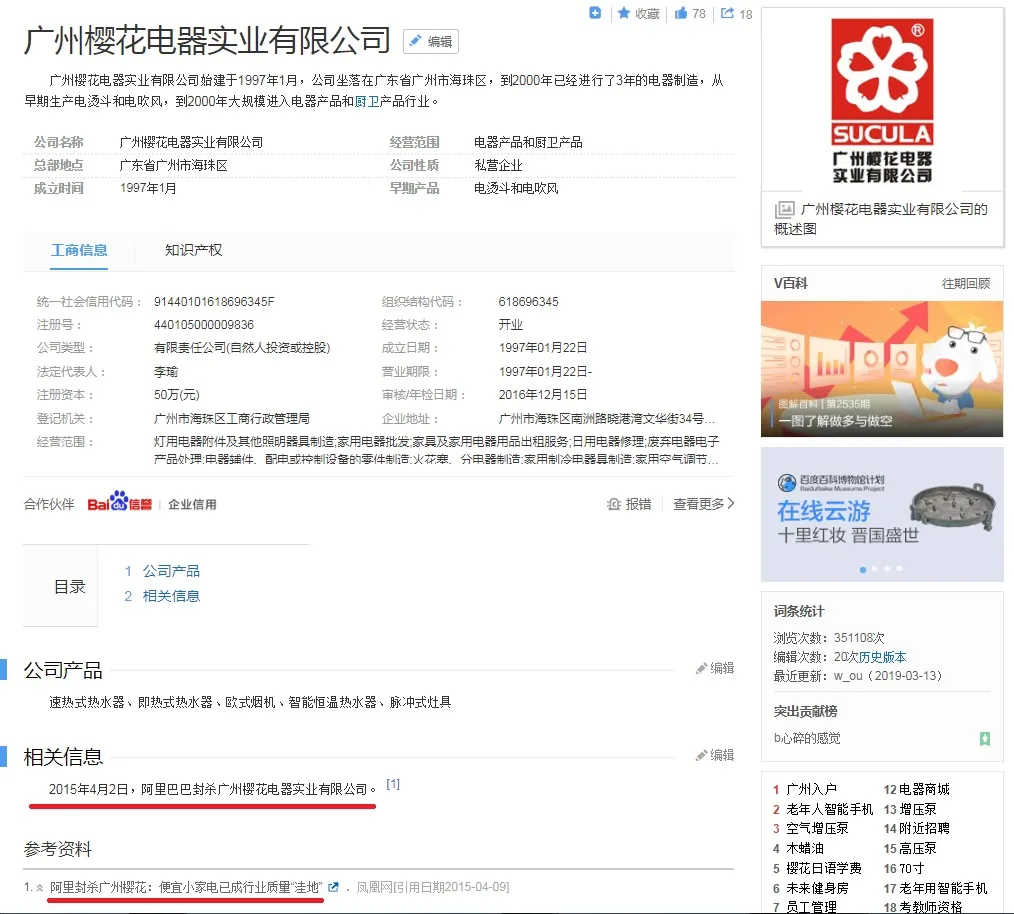The image size is (1014, 914).
Task: Open the hot search 电器商城
Action: click(924, 789)
